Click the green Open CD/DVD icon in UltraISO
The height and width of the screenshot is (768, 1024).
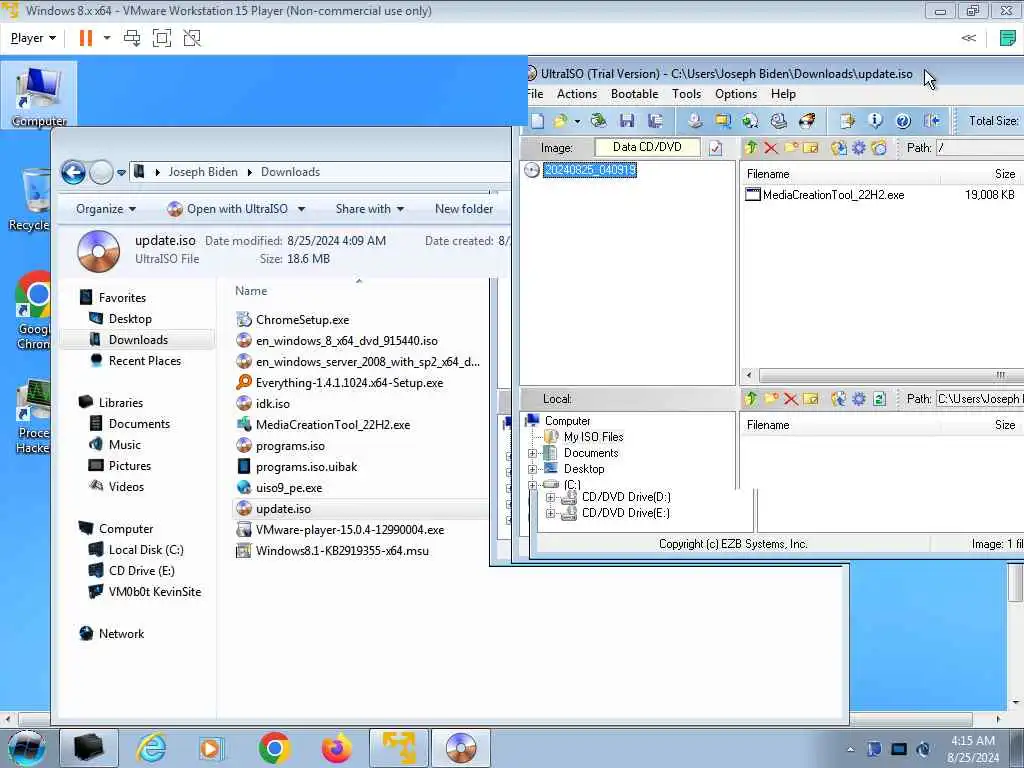coord(598,121)
